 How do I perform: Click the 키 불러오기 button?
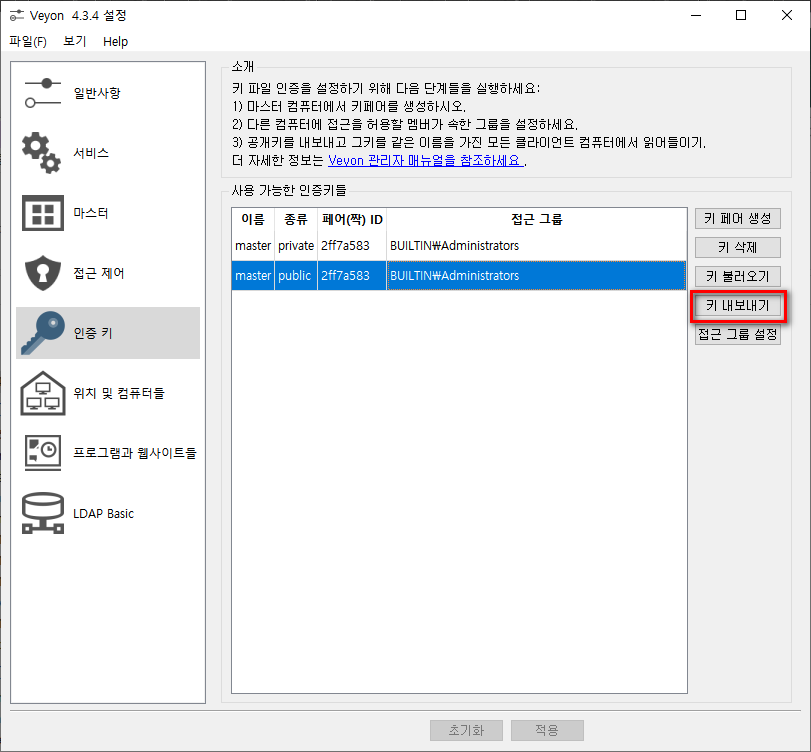[738, 276]
